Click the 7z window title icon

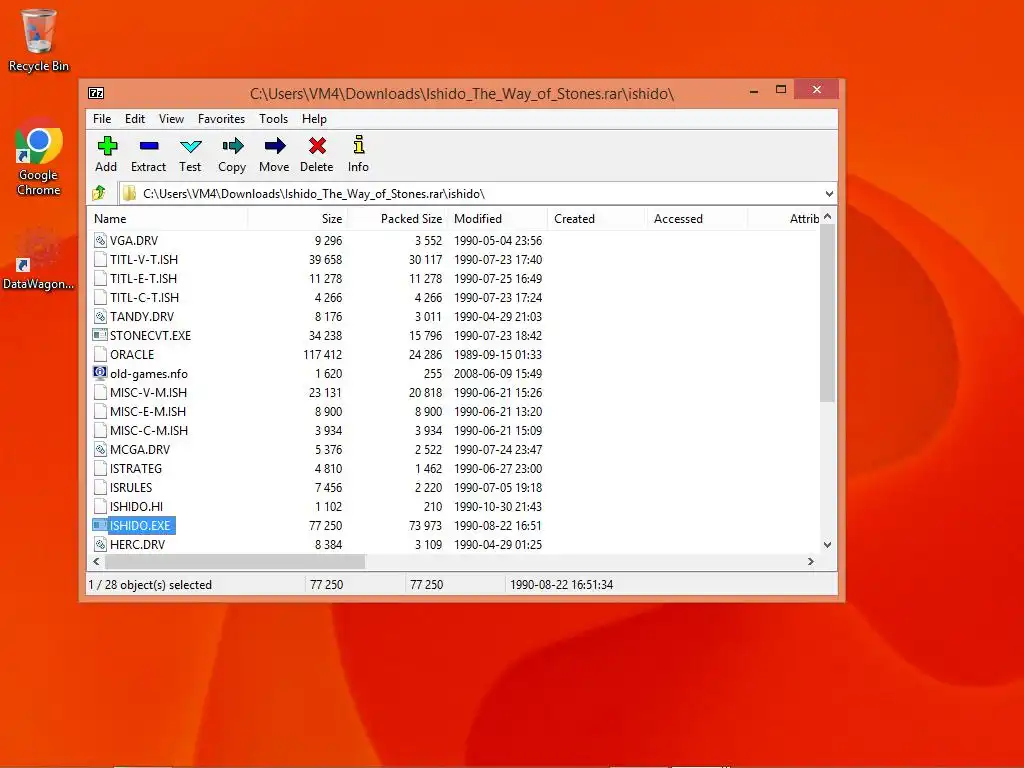click(x=96, y=93)
